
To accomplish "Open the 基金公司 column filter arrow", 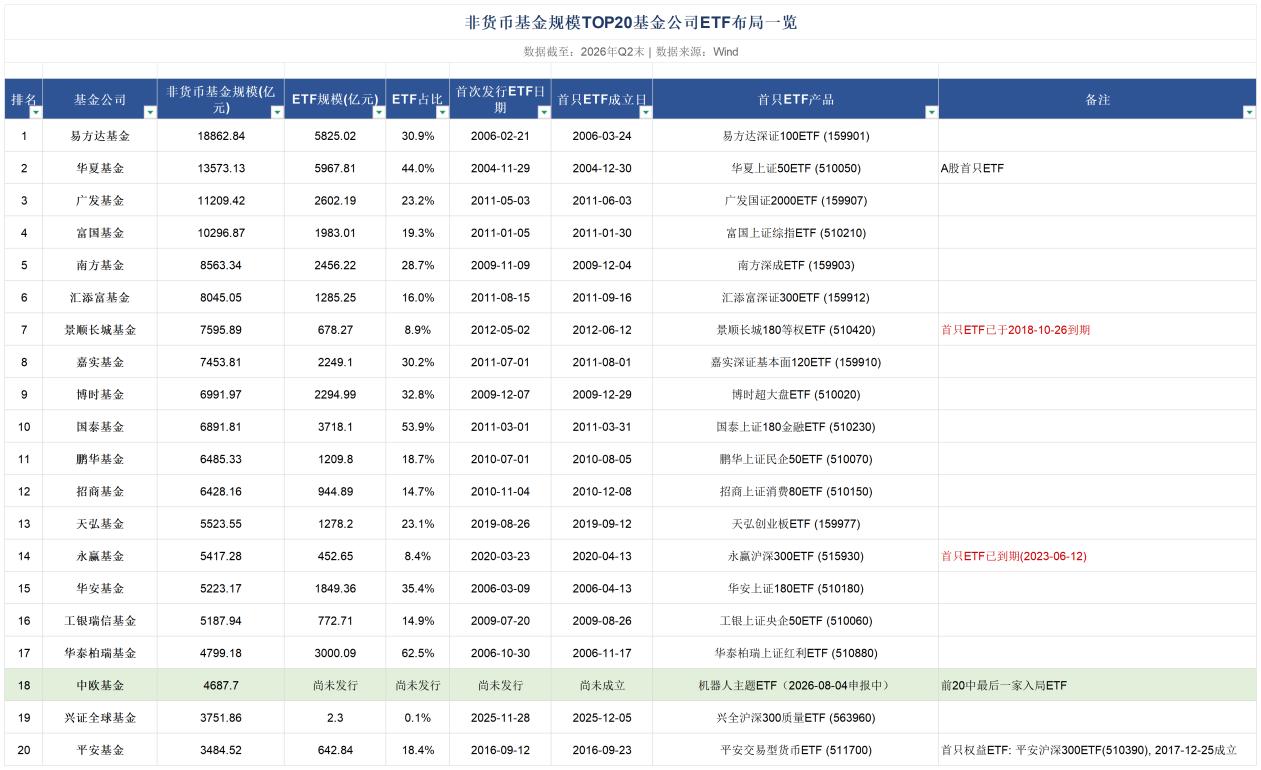I will coord(150,113).
